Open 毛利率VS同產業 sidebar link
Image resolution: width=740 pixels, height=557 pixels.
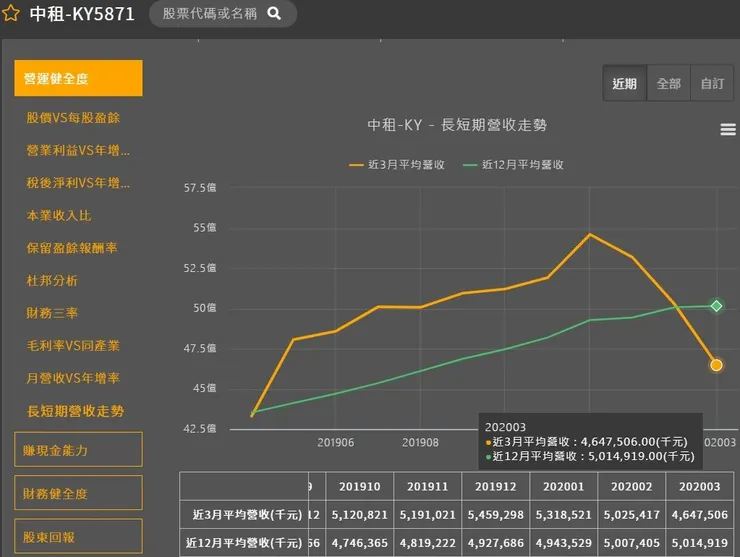click(x=73, y=346)
